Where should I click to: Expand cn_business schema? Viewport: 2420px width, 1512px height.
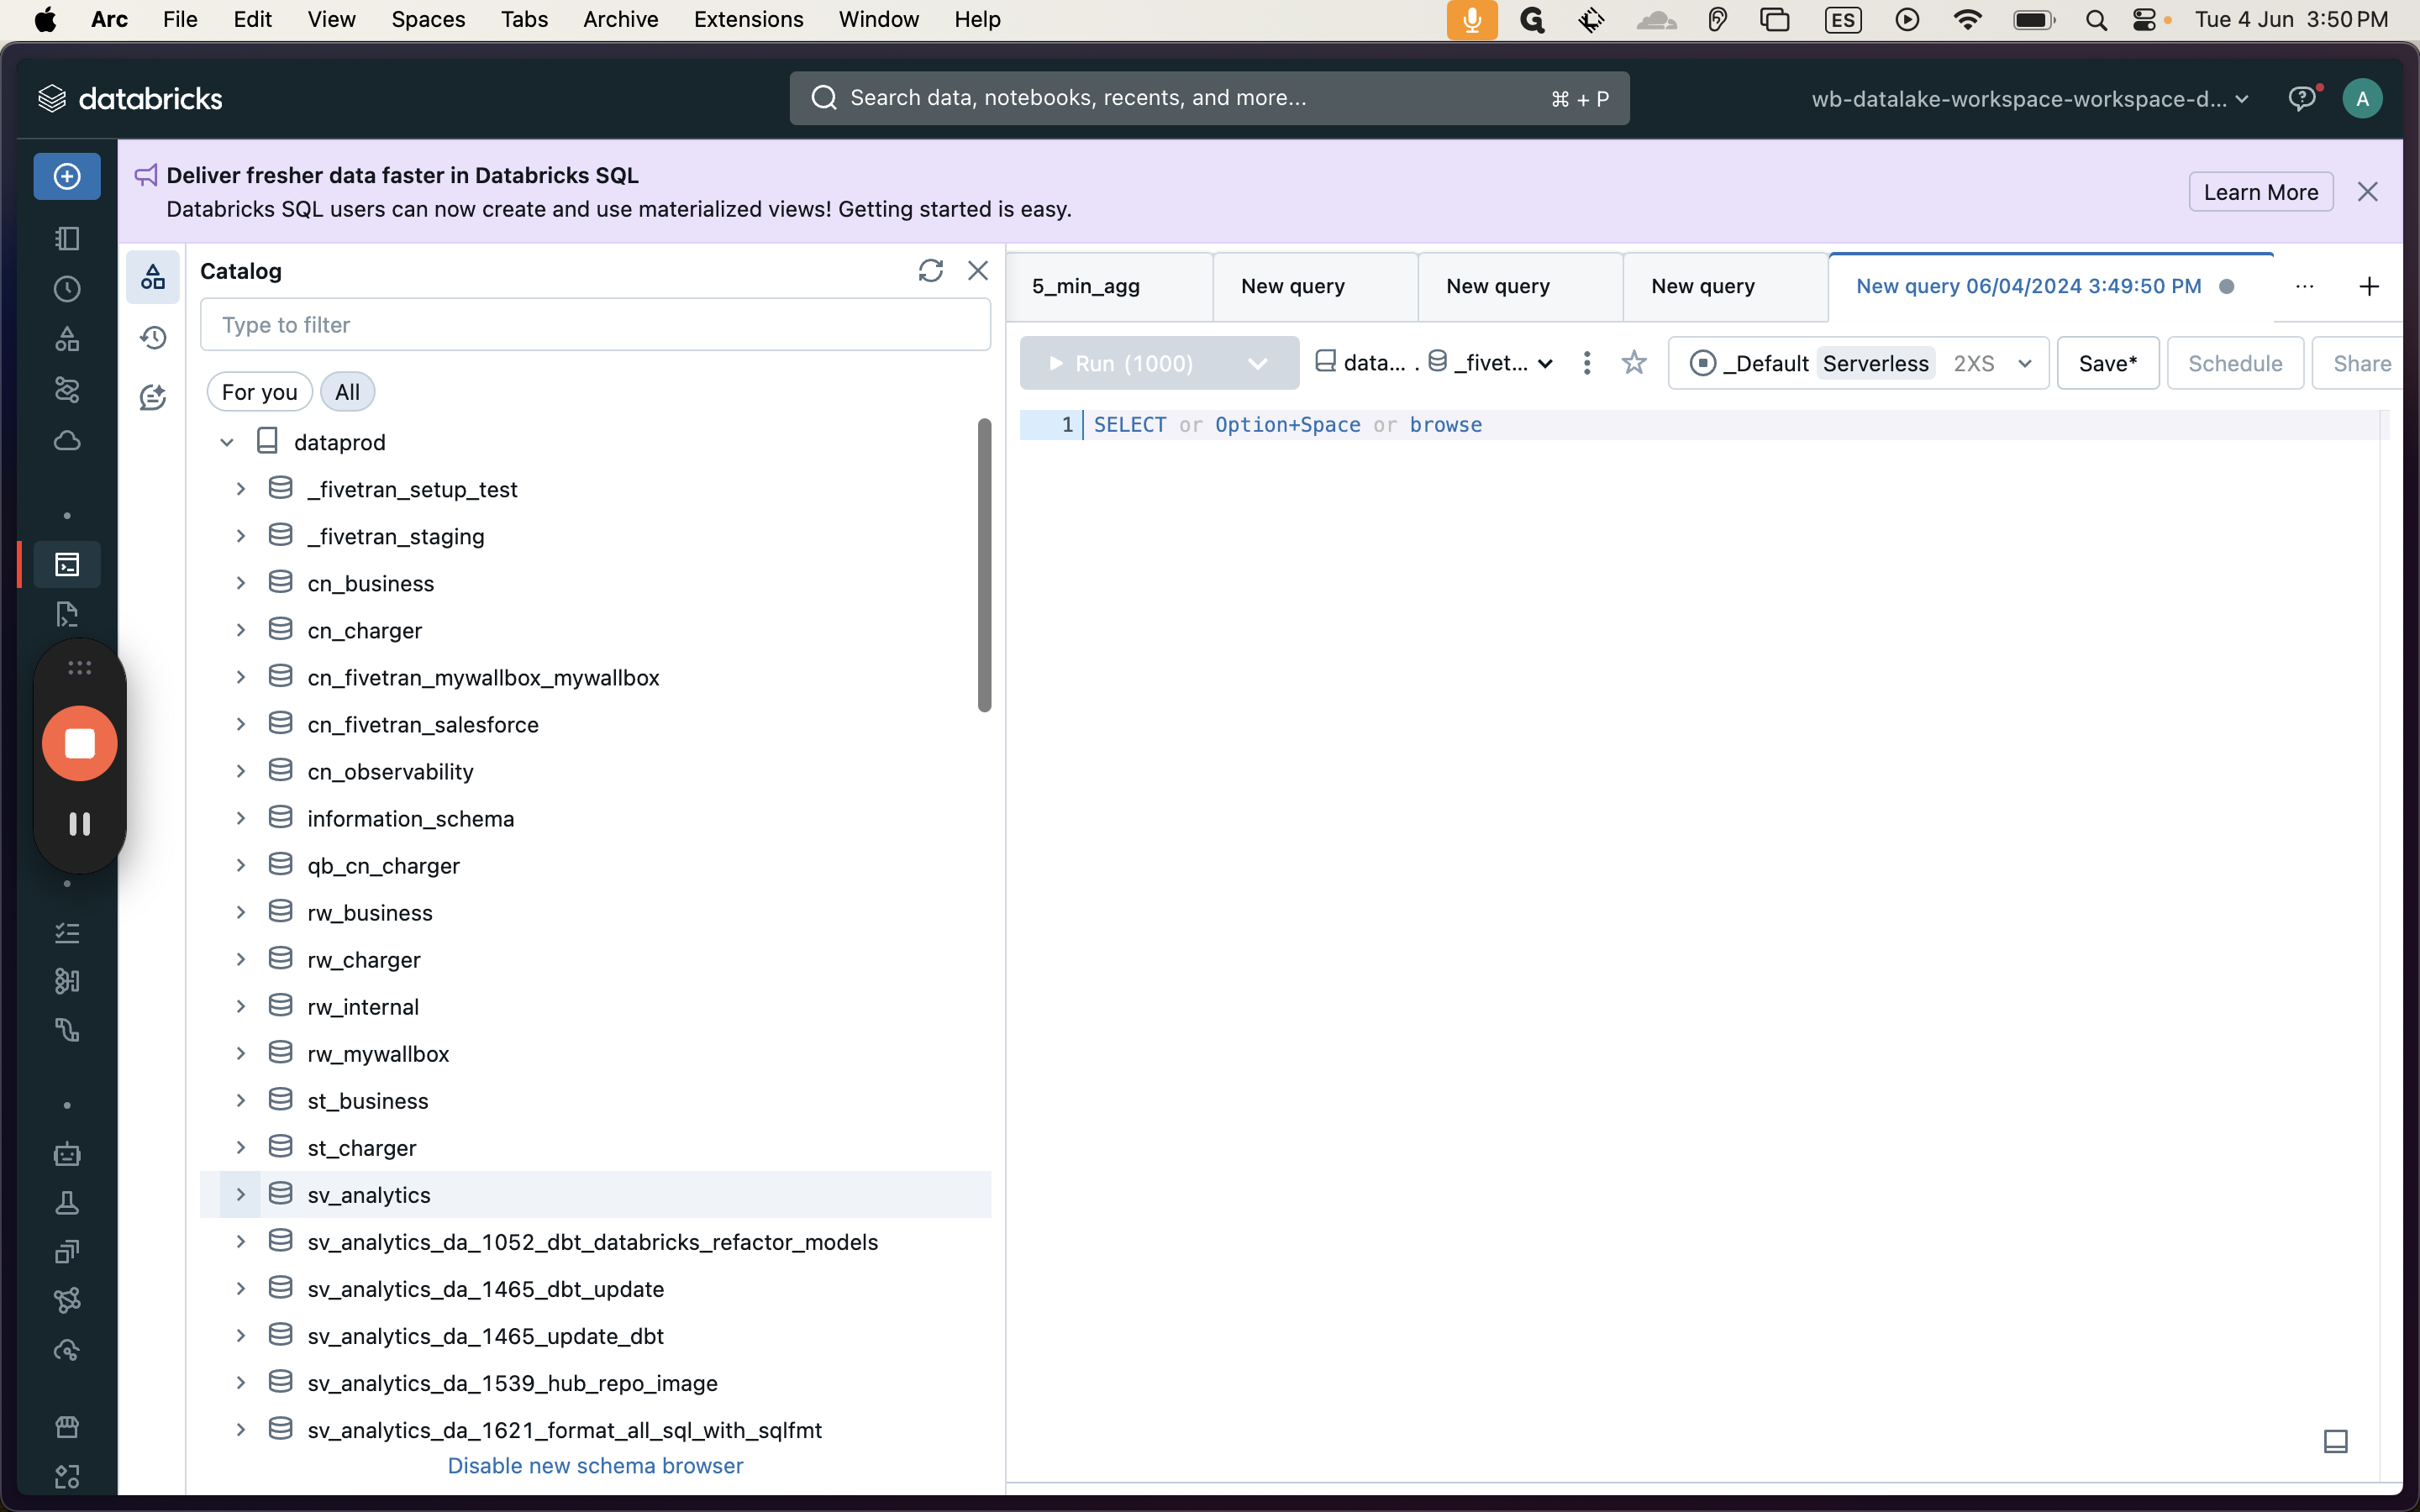240,583
